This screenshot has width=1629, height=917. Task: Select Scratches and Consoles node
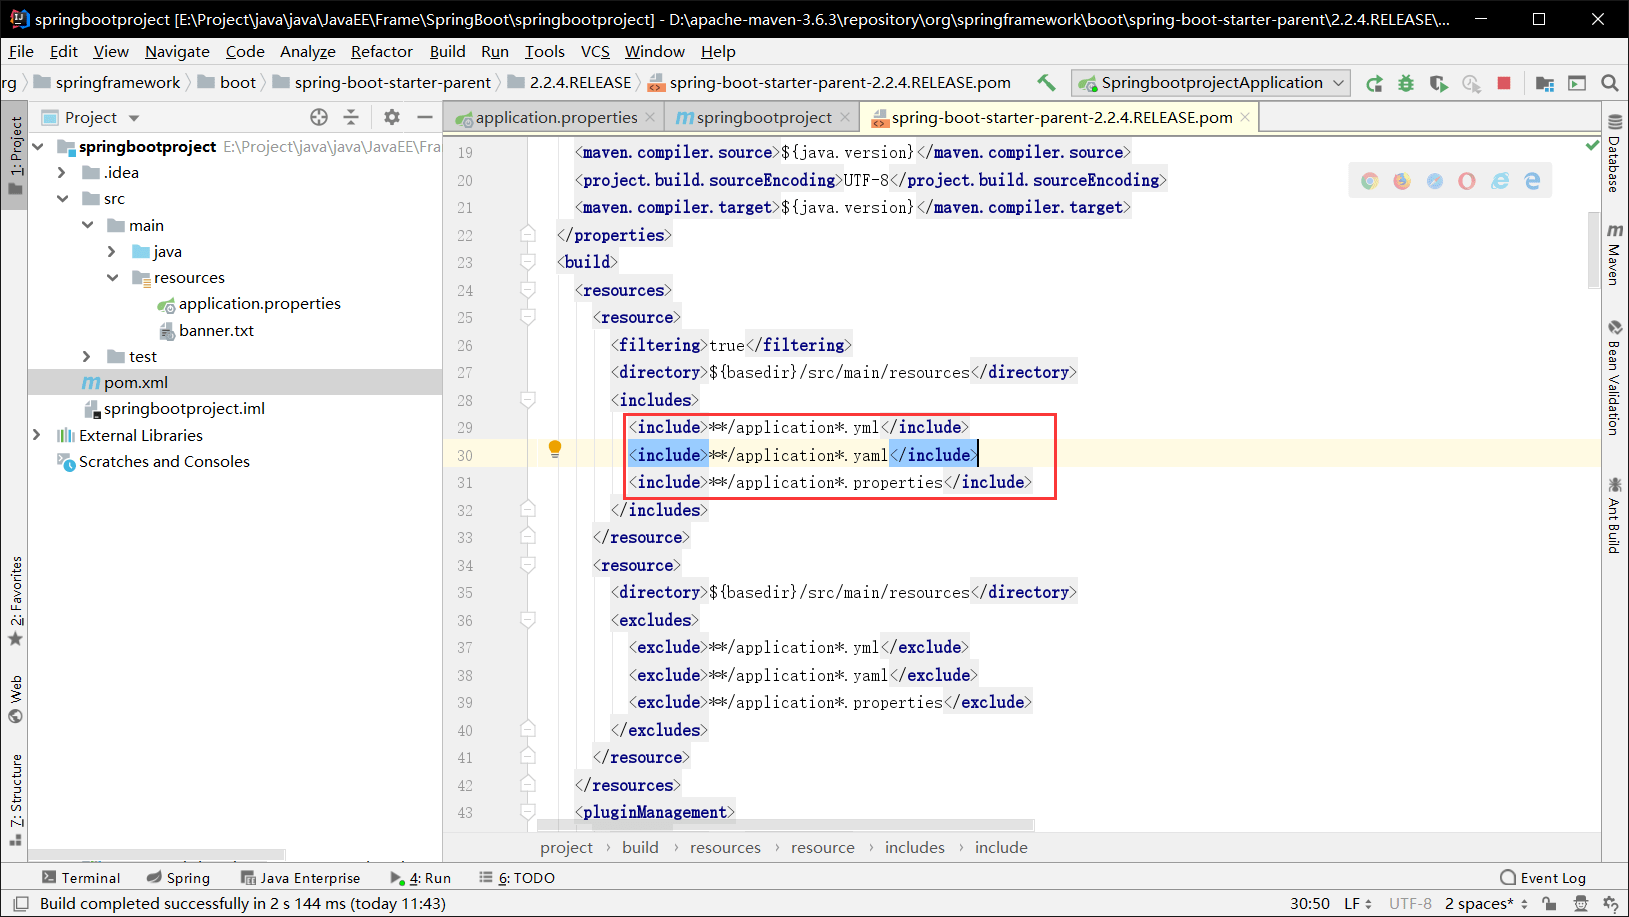164,462
